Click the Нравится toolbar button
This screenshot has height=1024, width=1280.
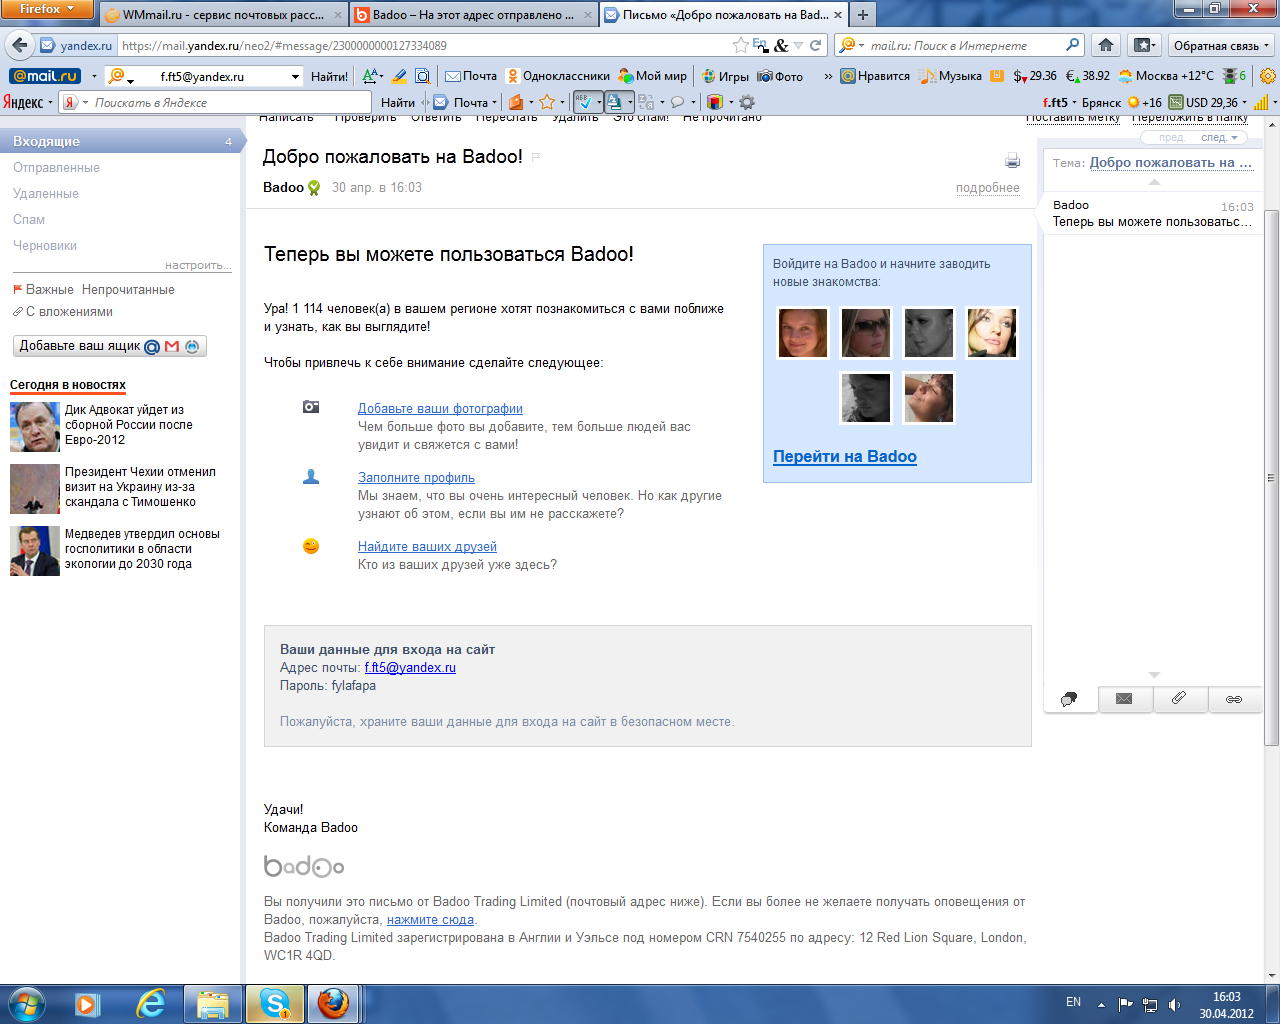coord(876,76)
